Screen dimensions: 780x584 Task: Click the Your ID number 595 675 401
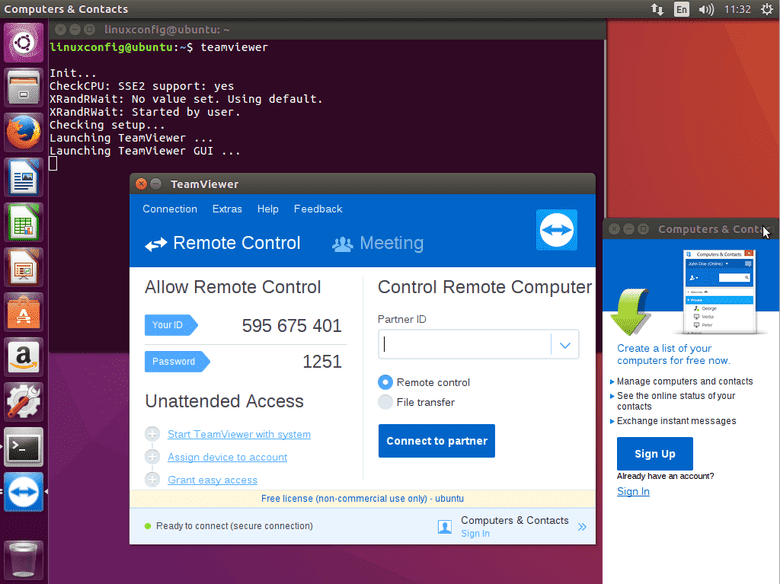click(x=292, y=326)
